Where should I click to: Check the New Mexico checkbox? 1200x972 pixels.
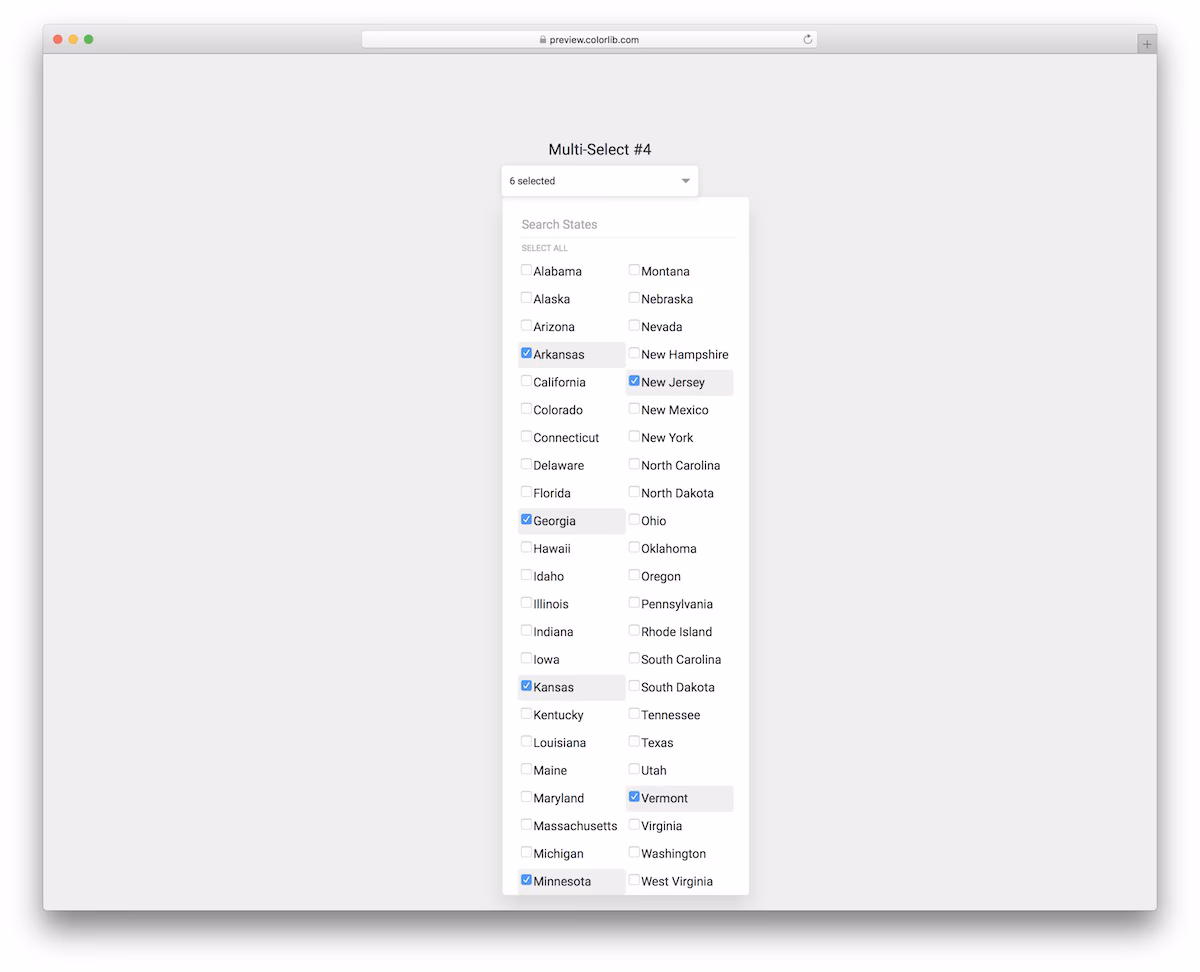click(634, 409)
